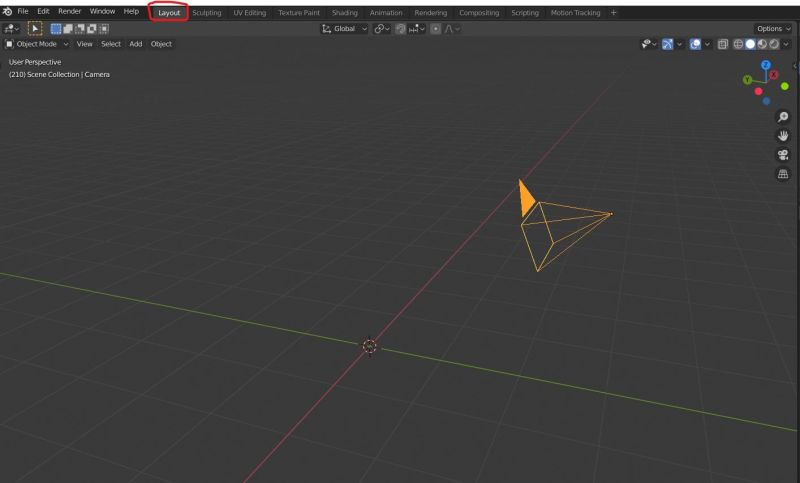The width and height of the screenshot is (800, 483).
Task: Switch to the Motion Tracking workspace tab
Action: click(x=575, y=13)
